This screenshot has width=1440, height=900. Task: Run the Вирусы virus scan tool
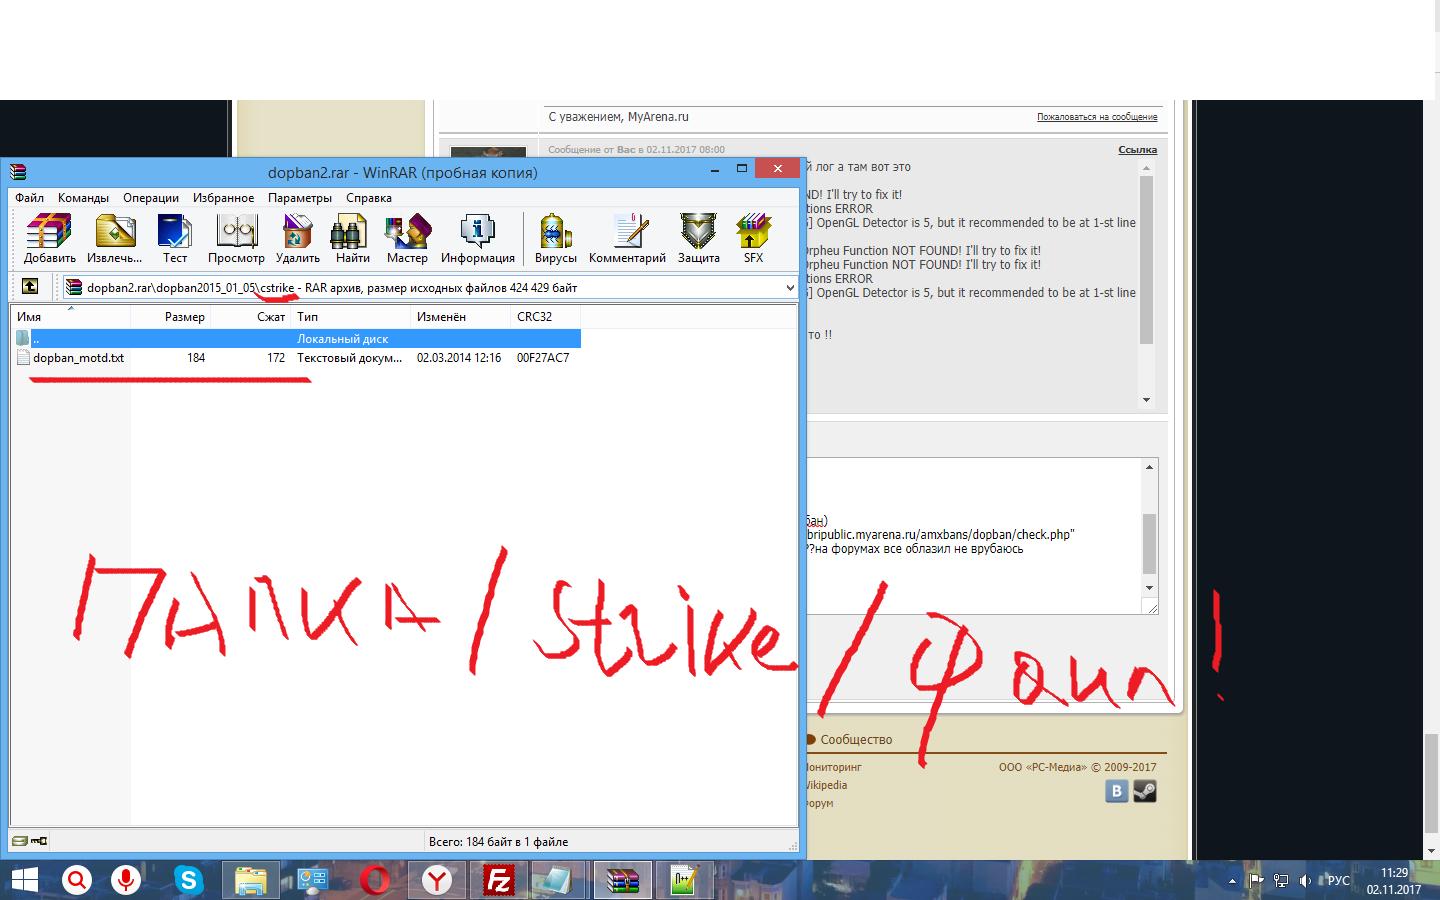point(555,238)
